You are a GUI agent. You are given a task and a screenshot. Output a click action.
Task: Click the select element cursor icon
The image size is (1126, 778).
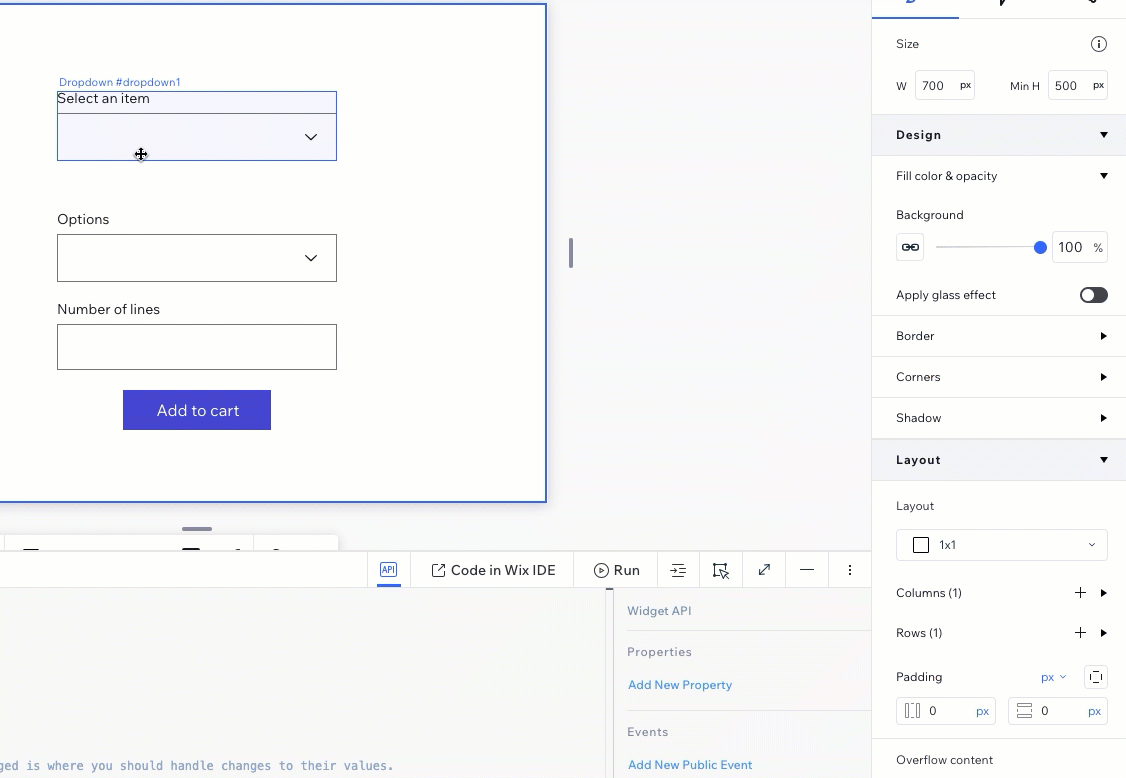pos(720,570)
